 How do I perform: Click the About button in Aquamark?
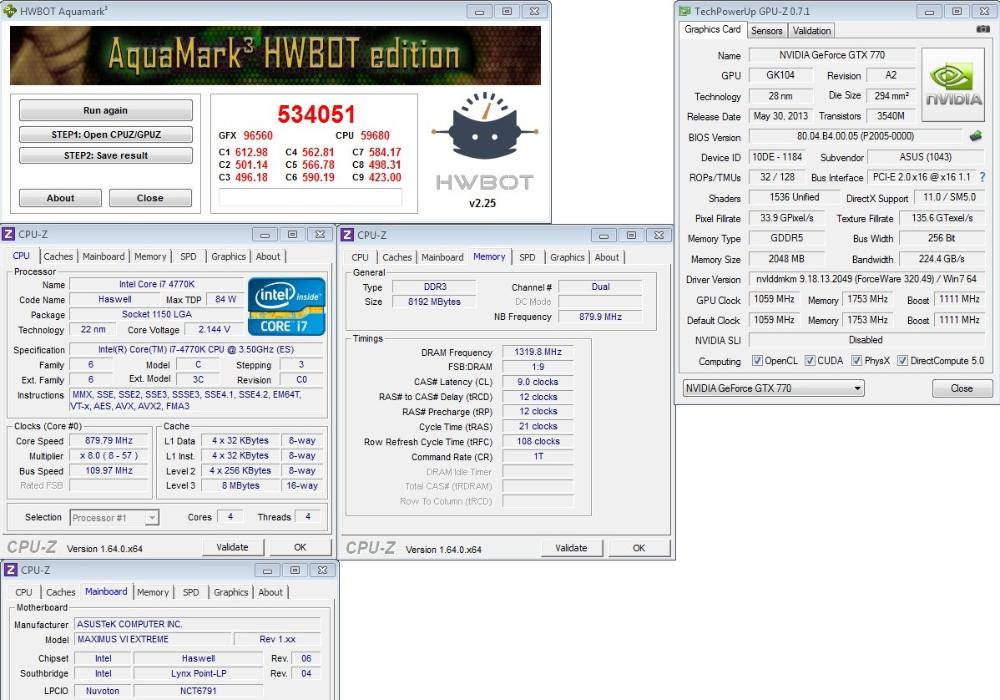point(60,198)
